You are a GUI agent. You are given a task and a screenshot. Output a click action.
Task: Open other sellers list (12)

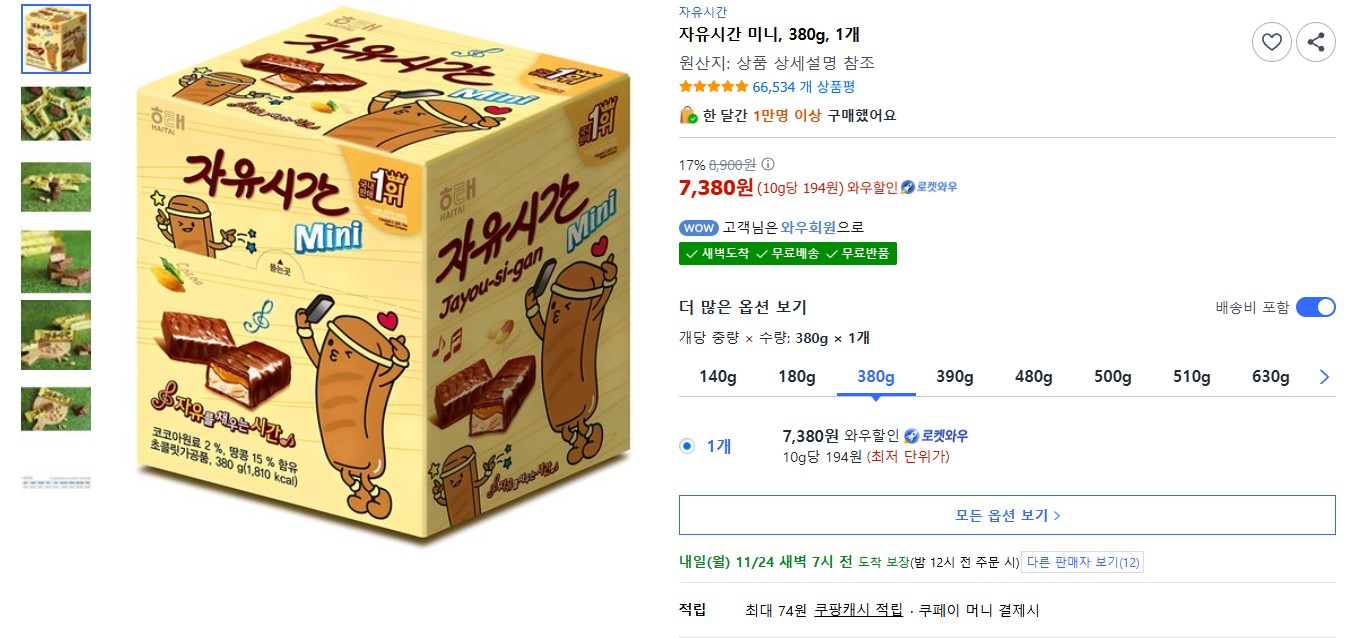pyautogui.click(x=1082, y=562)
